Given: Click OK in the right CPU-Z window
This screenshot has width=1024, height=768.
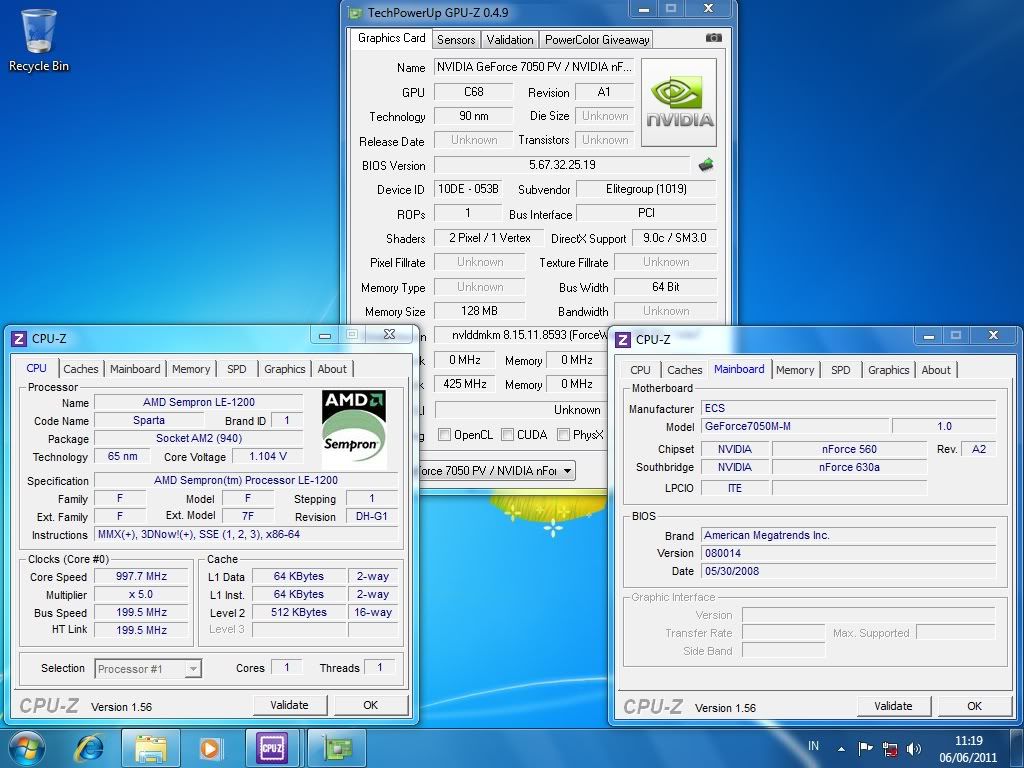Looking at the screenshot, I should [x=974, y=706].
